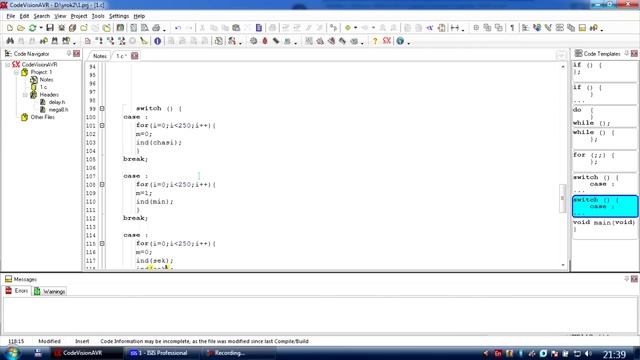Click the green reopen file icon
This screenshot has height=360, width=640.
tap(32, 28)
